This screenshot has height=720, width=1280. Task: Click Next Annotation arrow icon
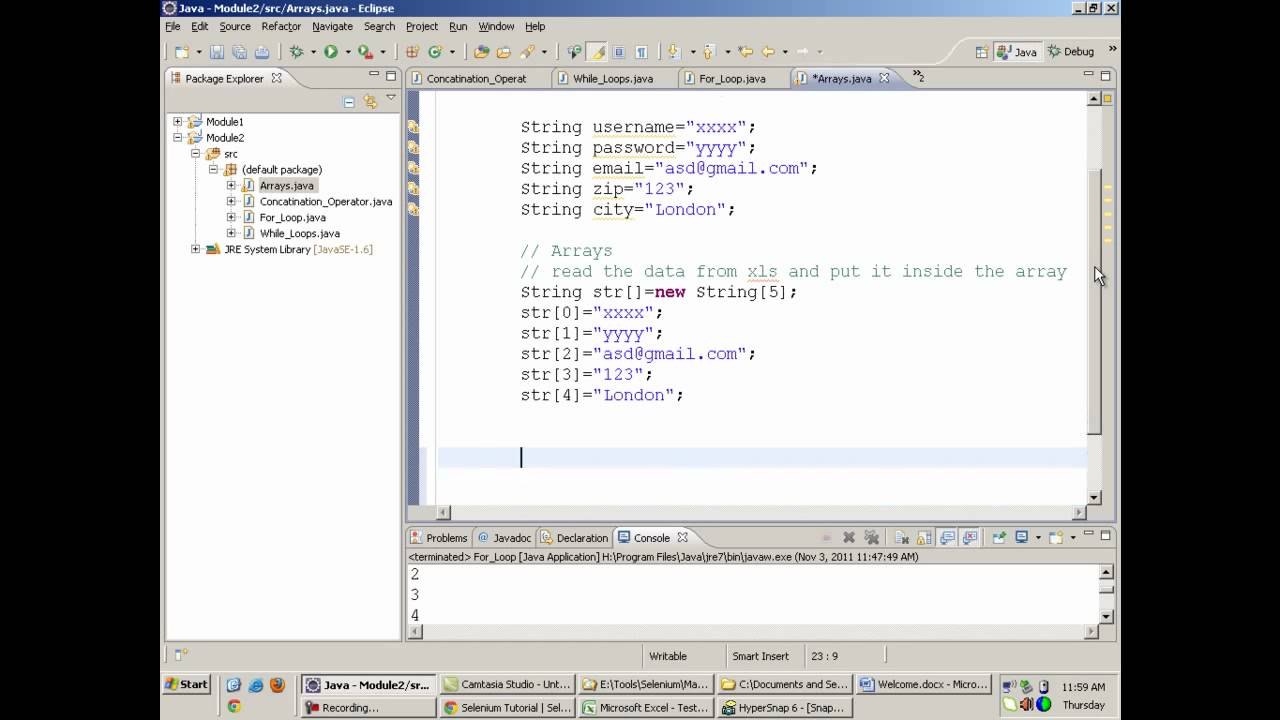(x=673, y=52)
